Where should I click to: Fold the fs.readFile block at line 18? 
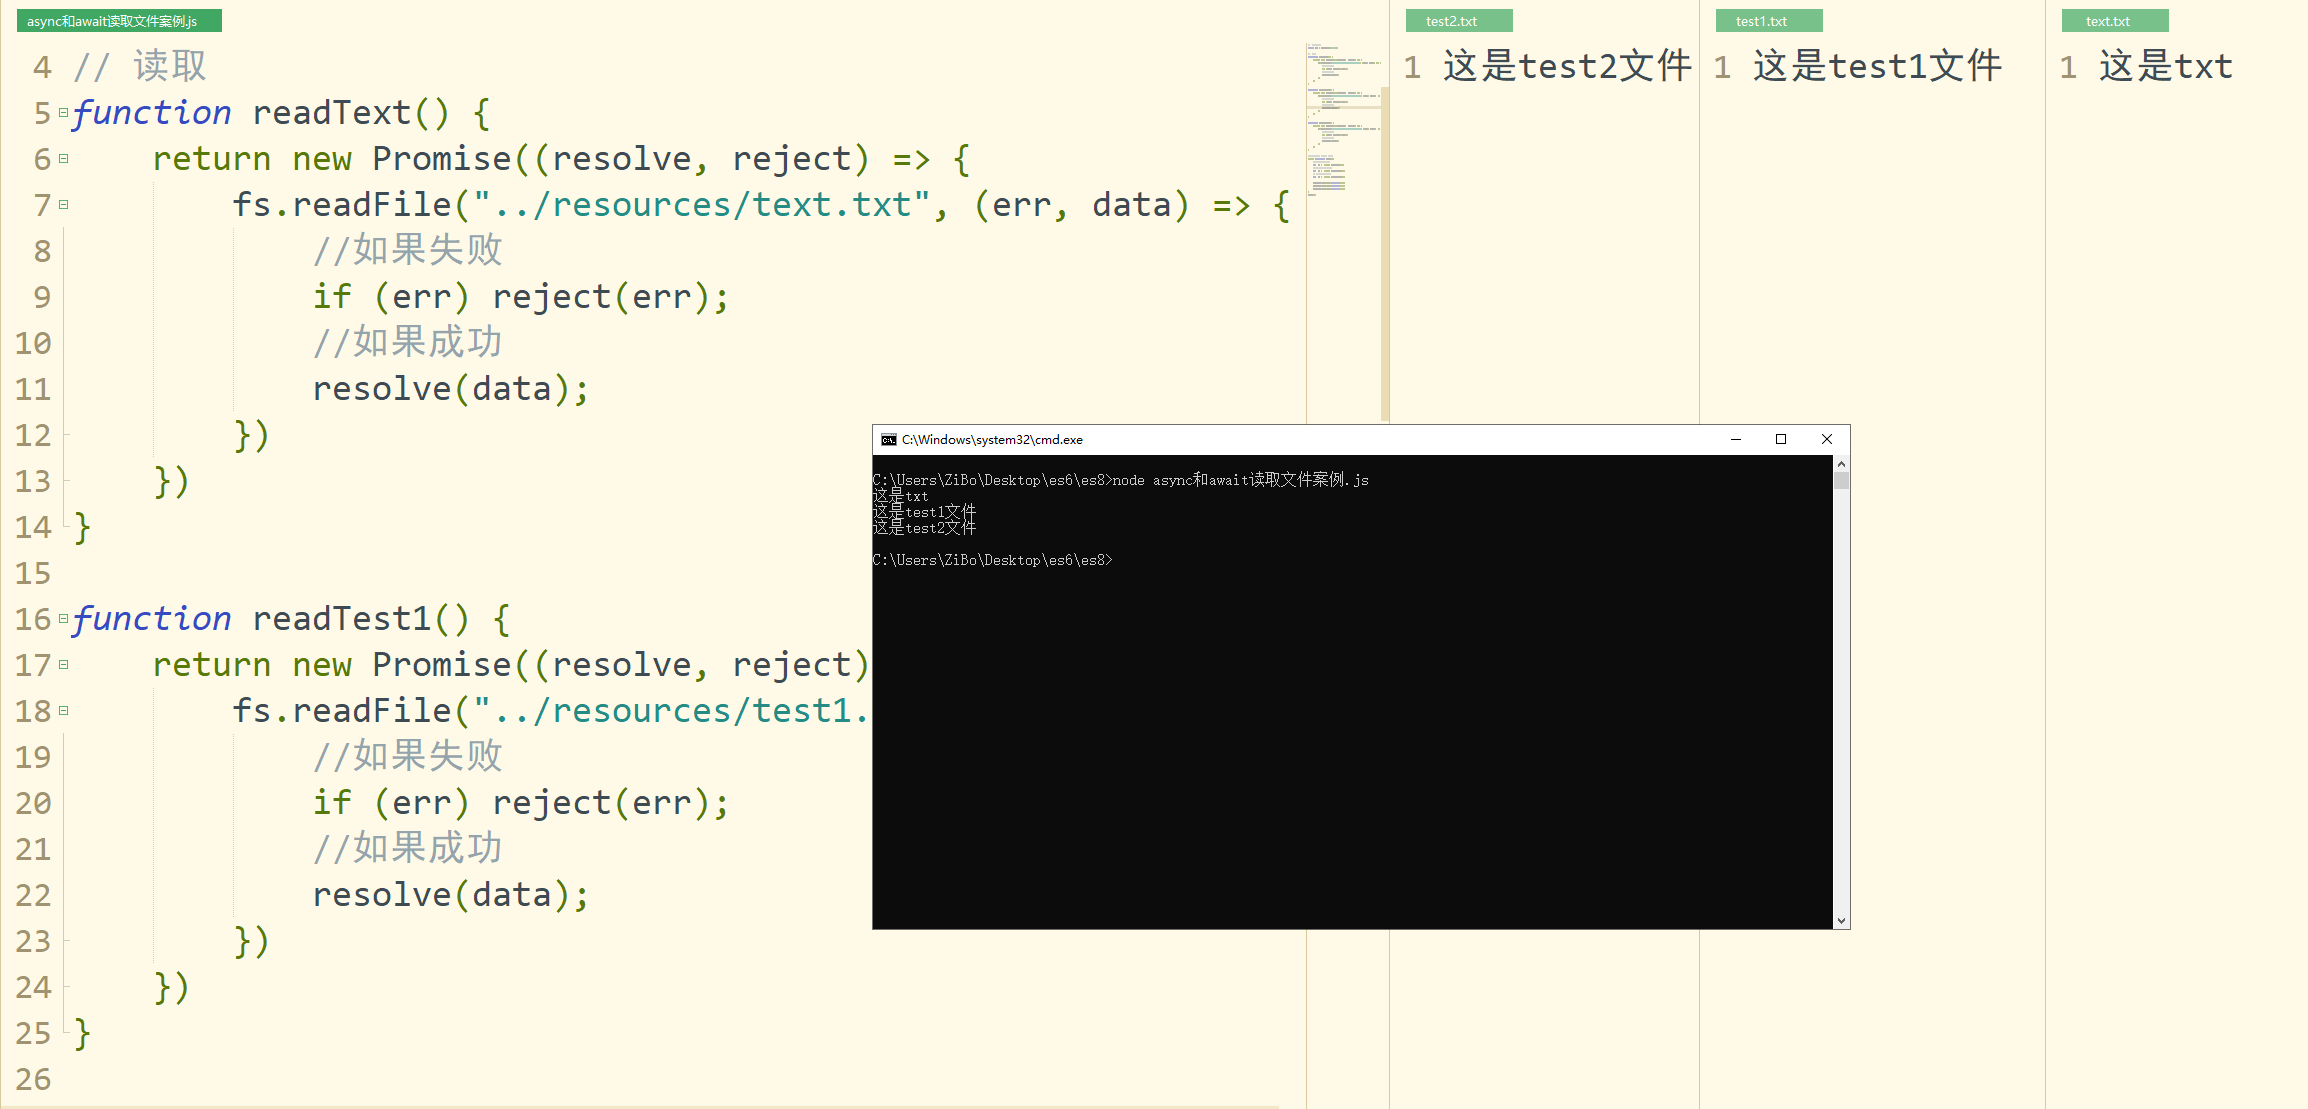coord(64,711)
